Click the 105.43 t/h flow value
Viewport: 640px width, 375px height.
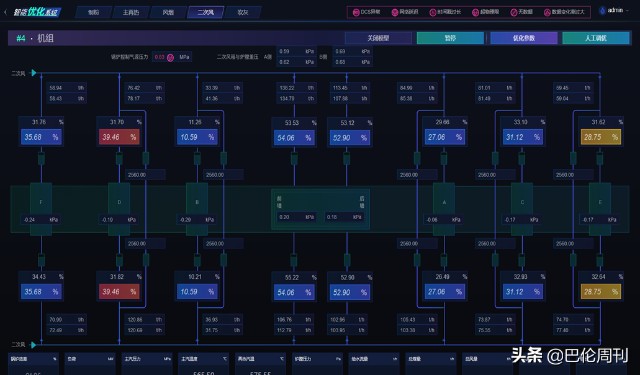click(x=417, y=320)
